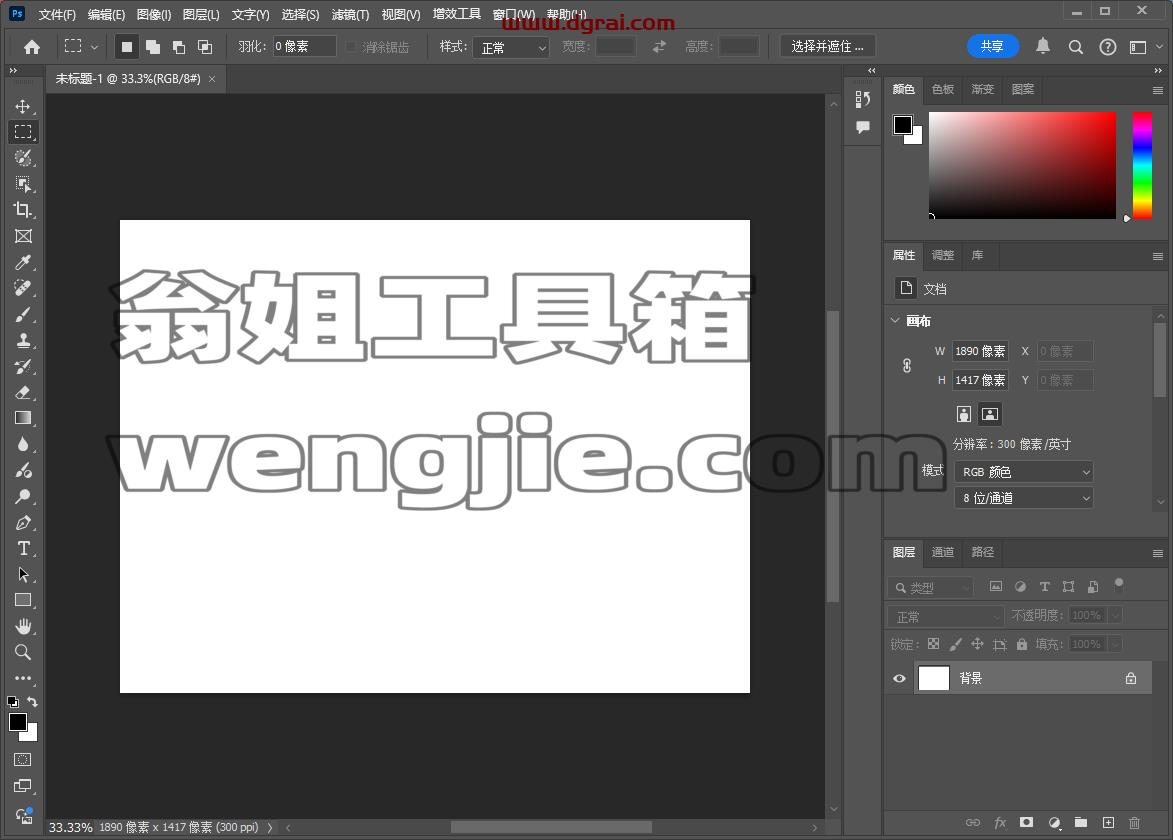Open the search icon in options bar
Screen dimensions: 1173x840
click(x=1076, y=47)
